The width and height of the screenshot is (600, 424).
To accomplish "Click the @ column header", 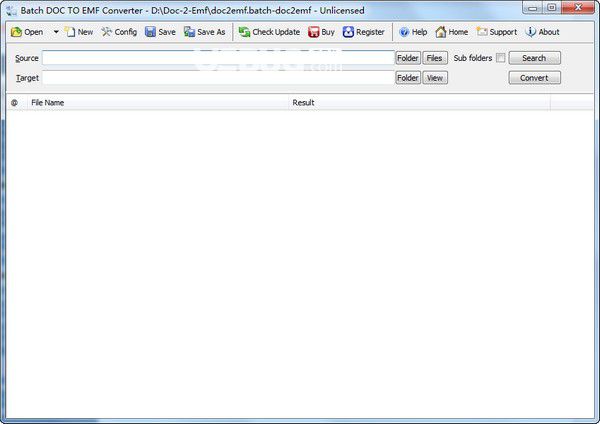I will [16, 103].
